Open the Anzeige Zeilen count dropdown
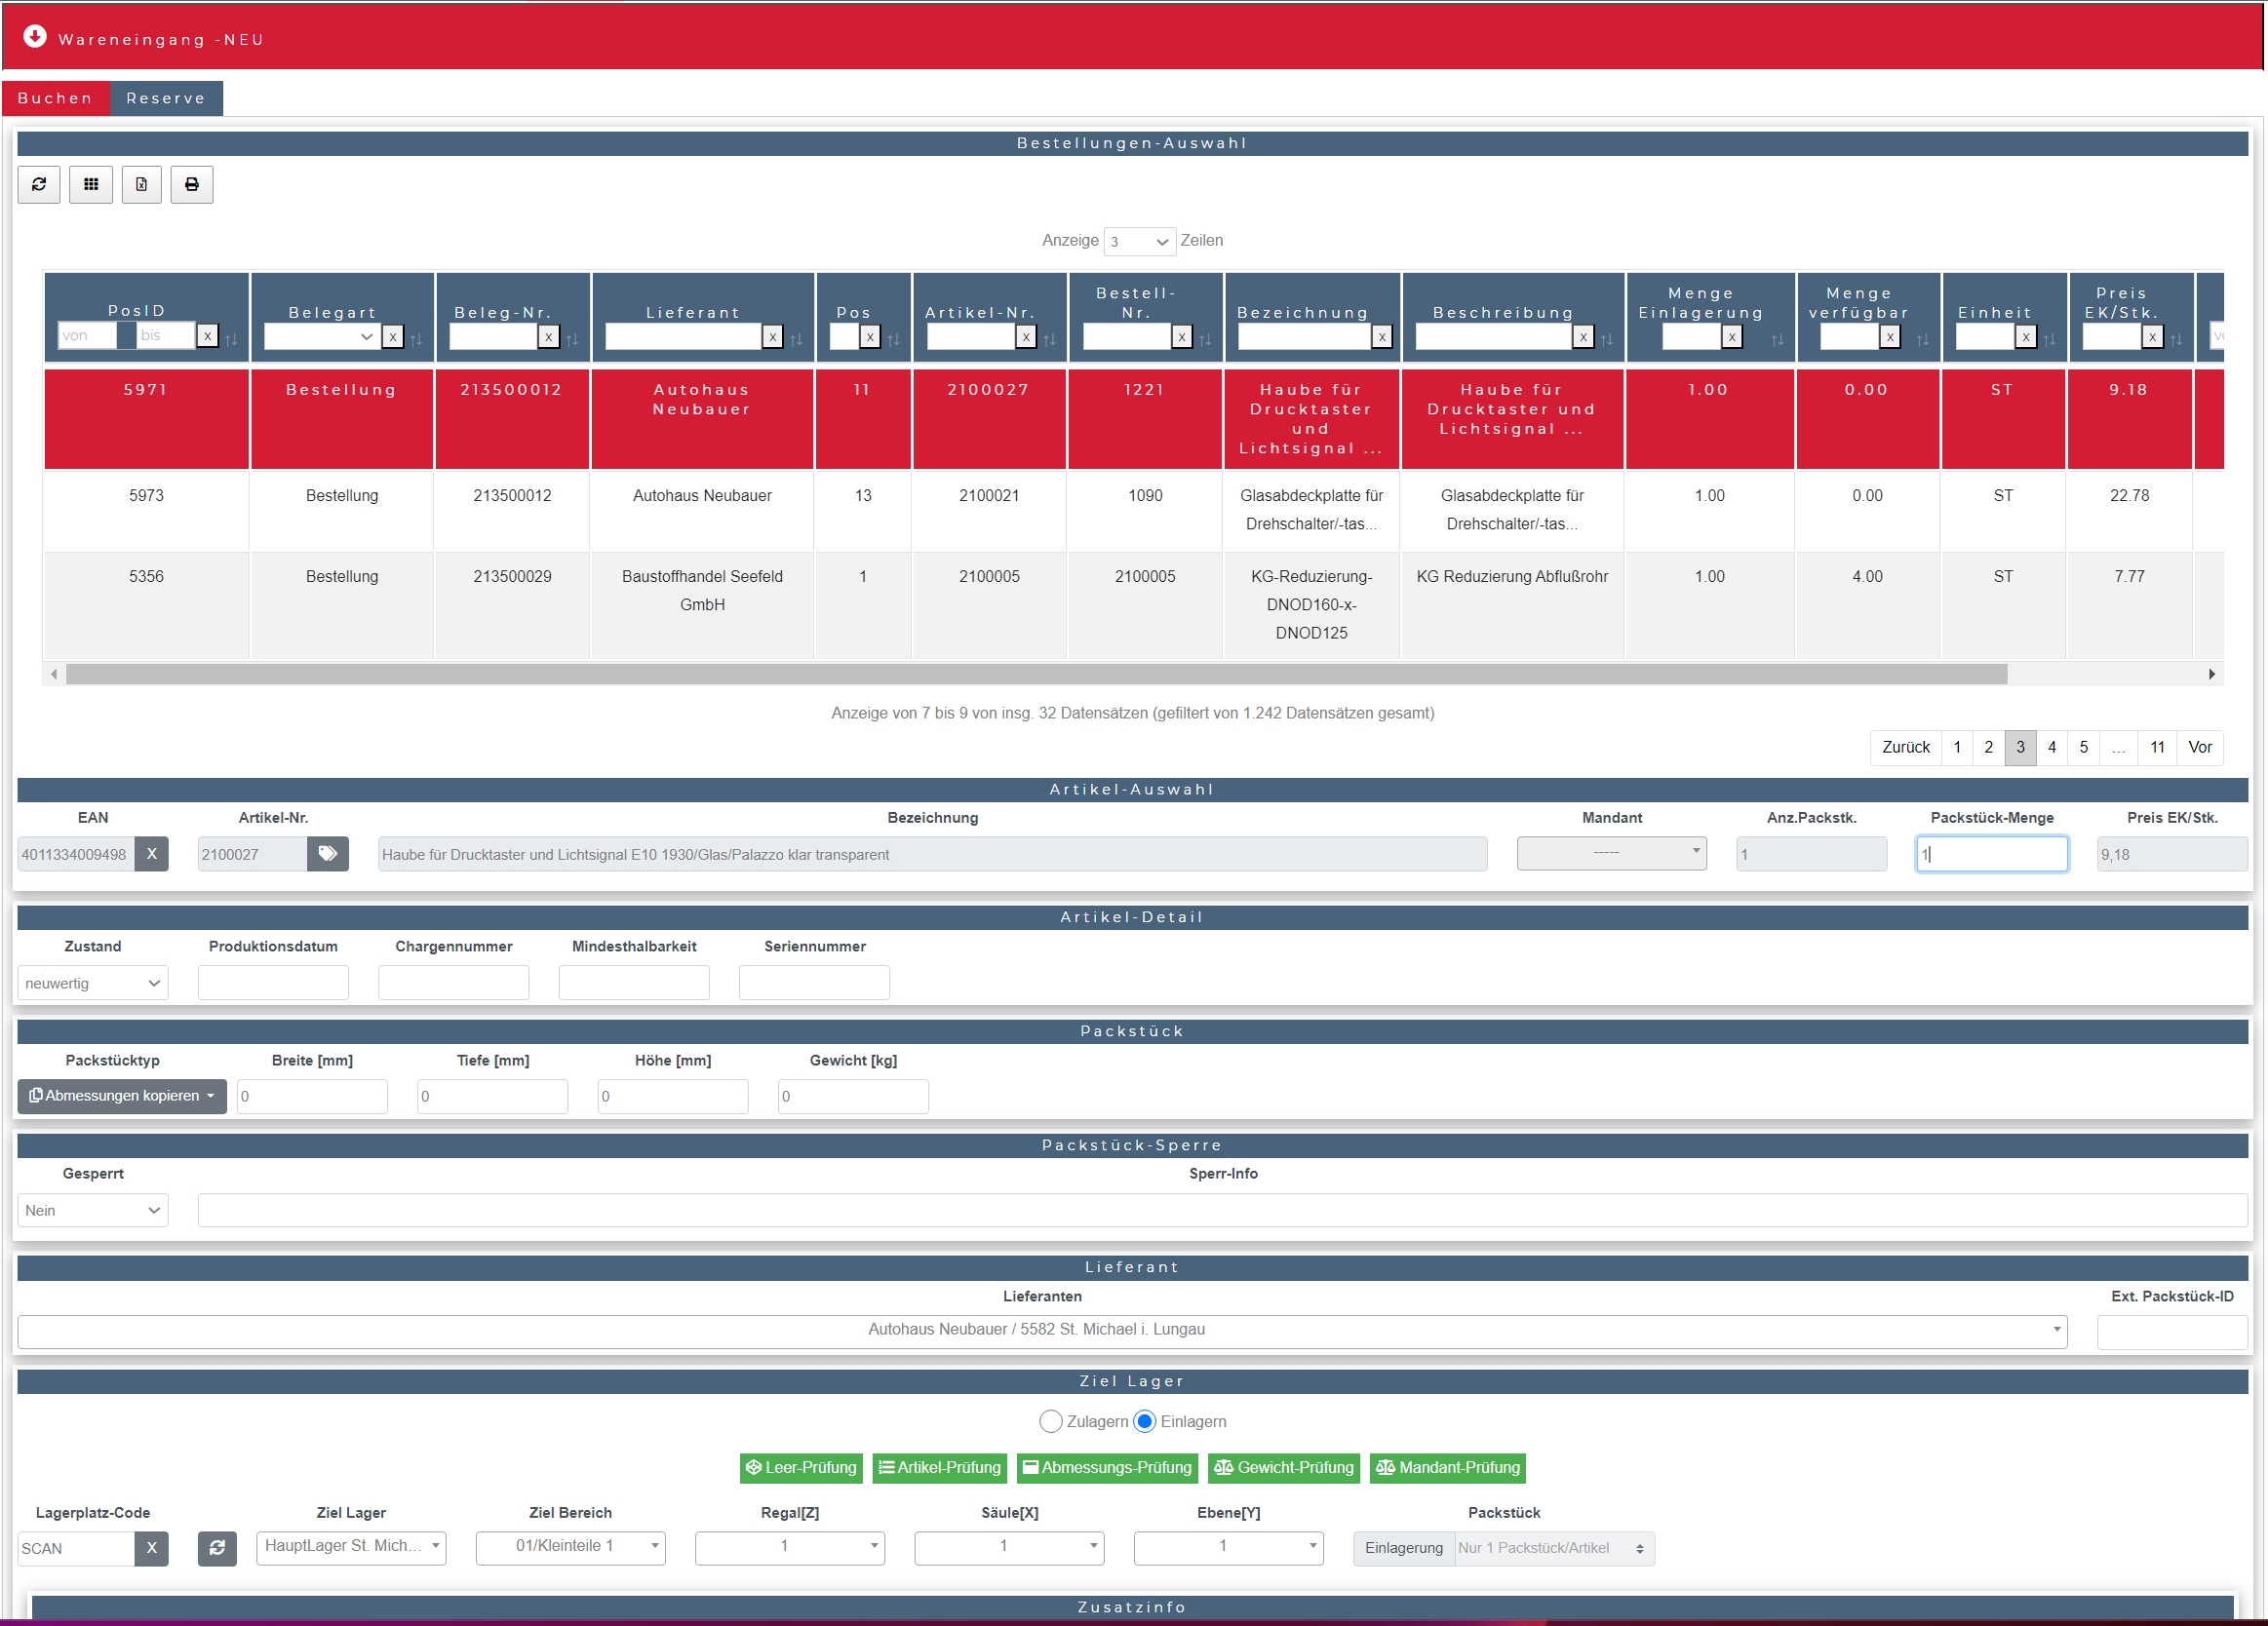 click(1139, 241)
